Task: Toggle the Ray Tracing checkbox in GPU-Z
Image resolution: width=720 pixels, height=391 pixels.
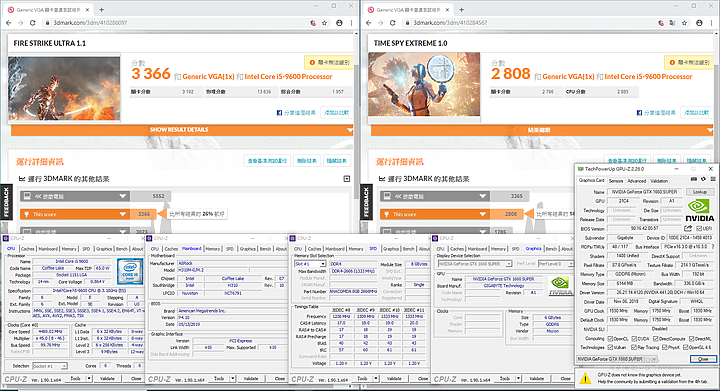Action: (x=634, y=347)
